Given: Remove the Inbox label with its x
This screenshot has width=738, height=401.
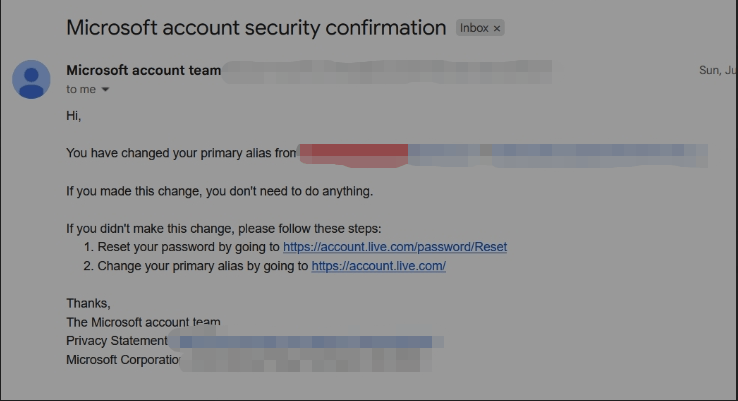Looking at the screenshot, I should pos(497,29).
